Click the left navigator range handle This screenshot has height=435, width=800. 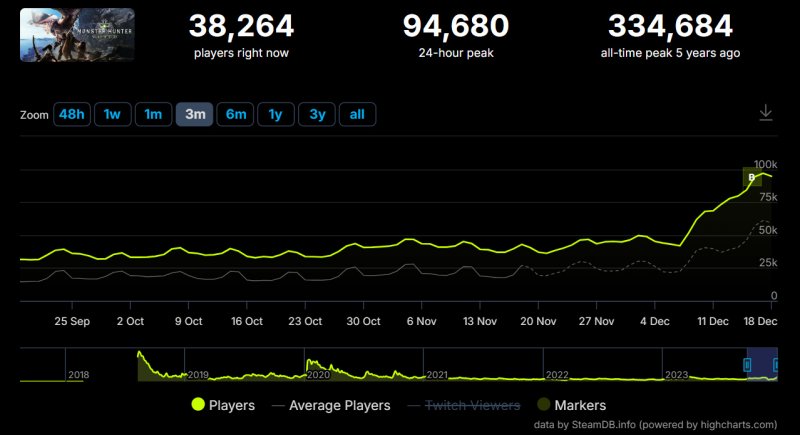click(747, 366)
